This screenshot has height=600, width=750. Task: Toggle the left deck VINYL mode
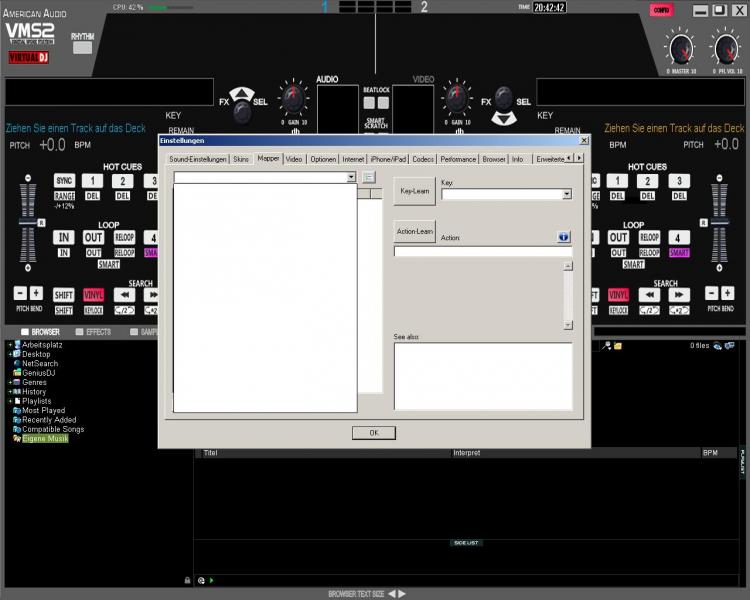pyautogui.click(x=93, y=295)
